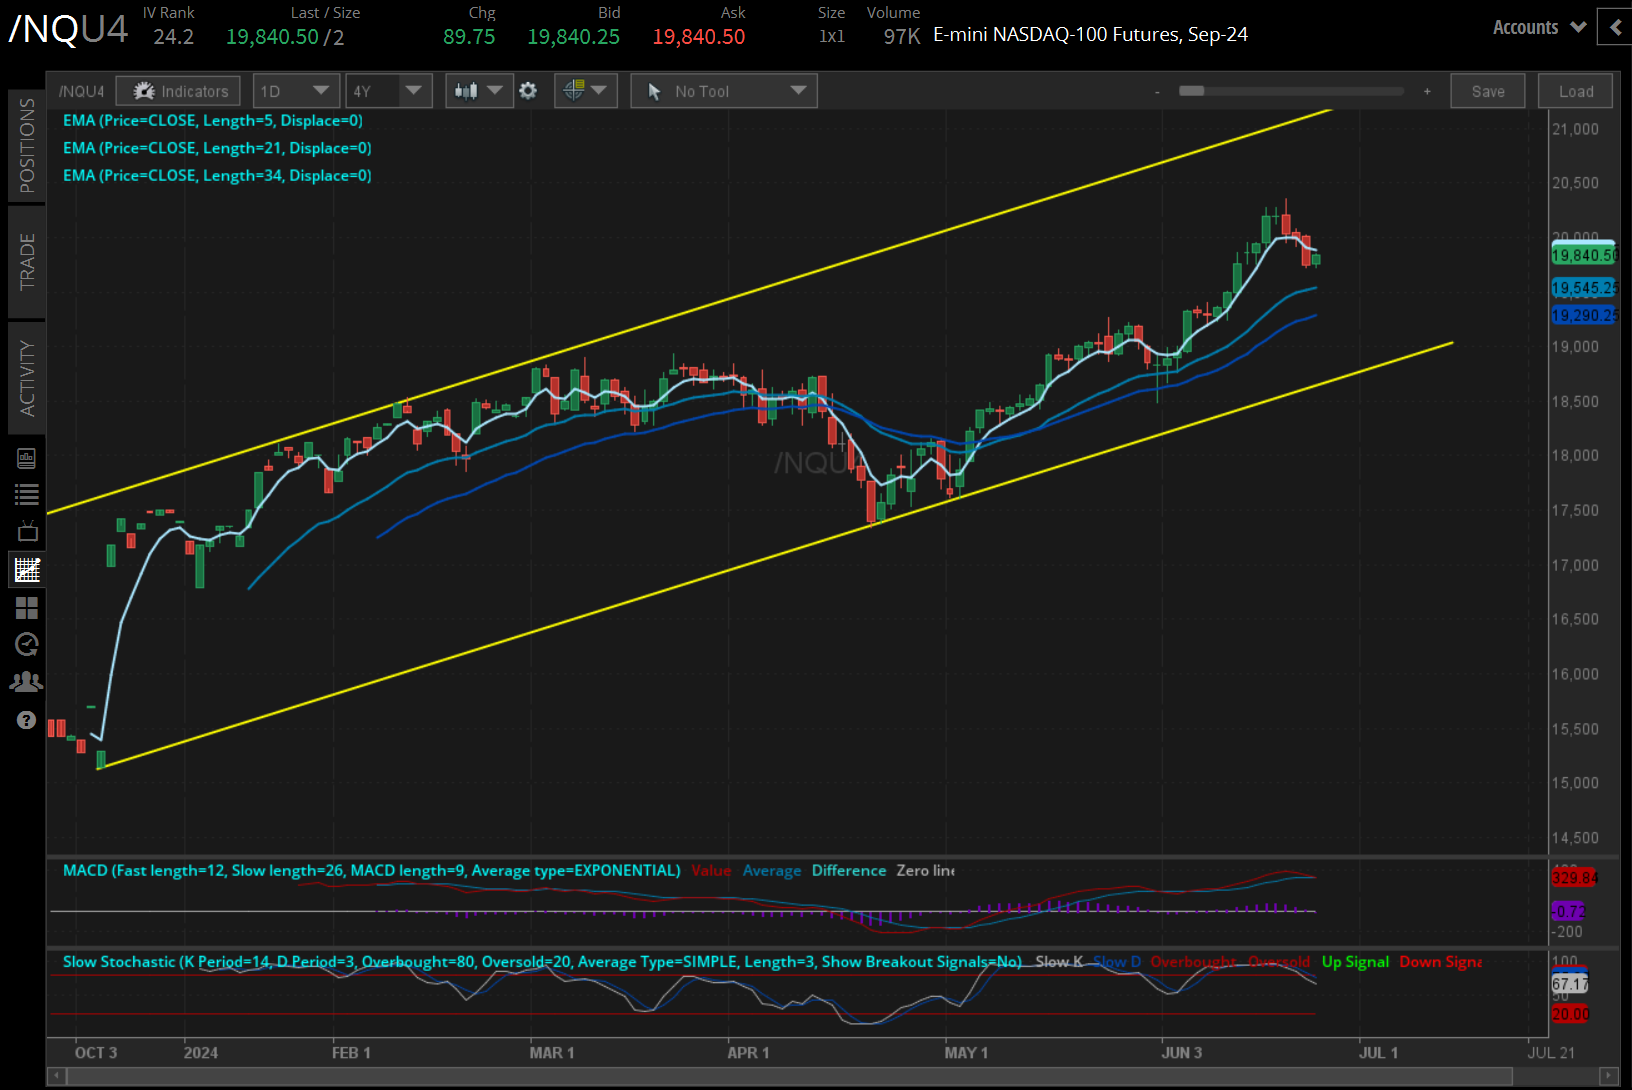Click the E-mini NASDAQ-100 Futures description
The width and height of the screenshot is (1632, 1090).
tap(1090, 35)
